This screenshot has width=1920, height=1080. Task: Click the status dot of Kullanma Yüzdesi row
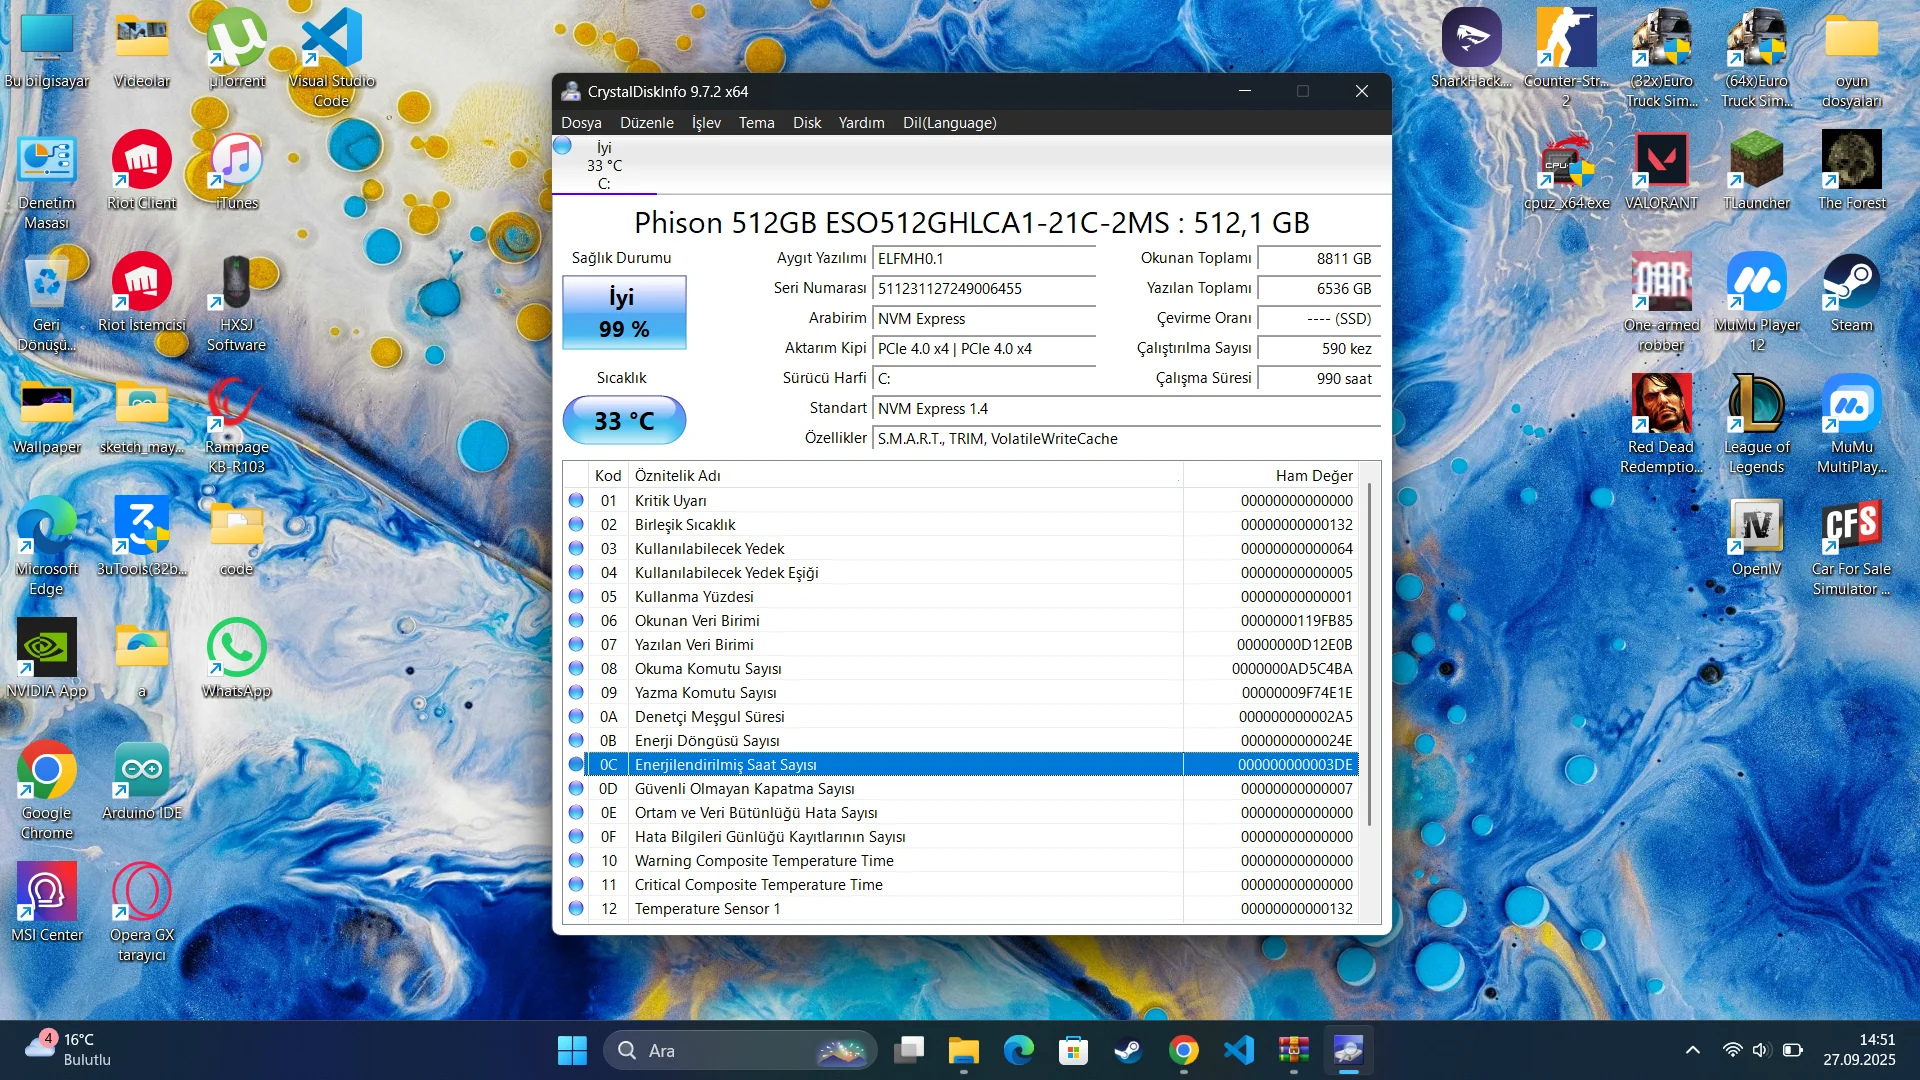click(x=576, y=597)
